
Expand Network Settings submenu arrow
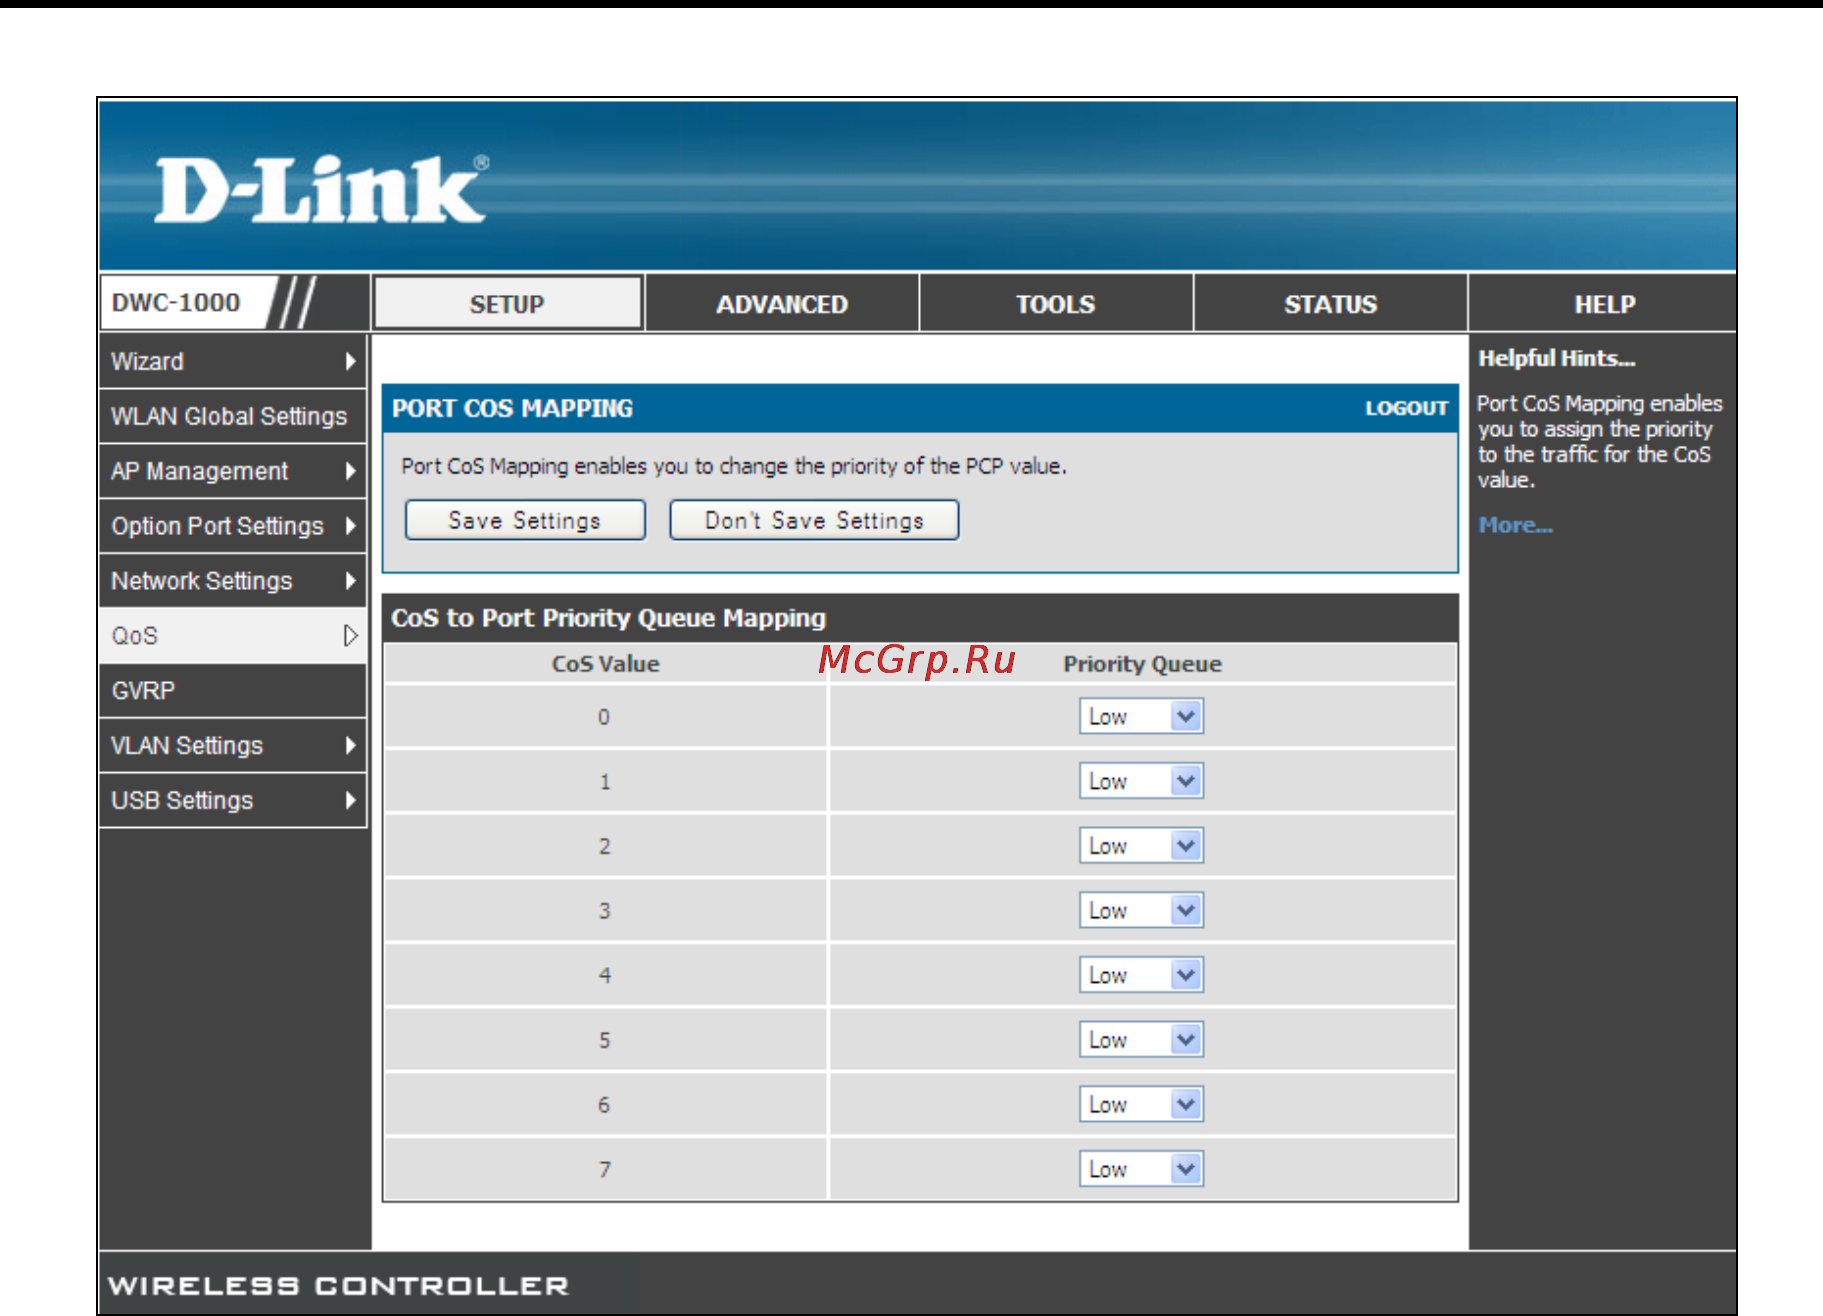(x=350, y=581)
